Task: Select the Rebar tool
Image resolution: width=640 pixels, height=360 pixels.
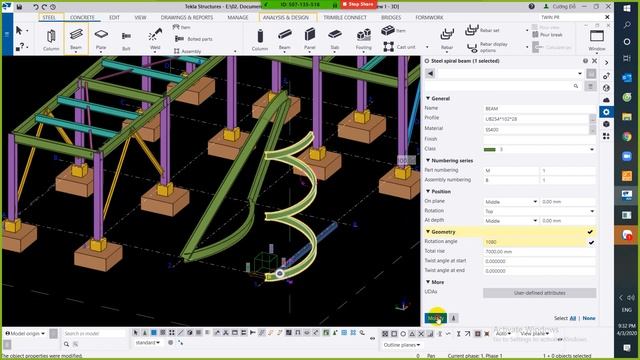Action: 447,39
